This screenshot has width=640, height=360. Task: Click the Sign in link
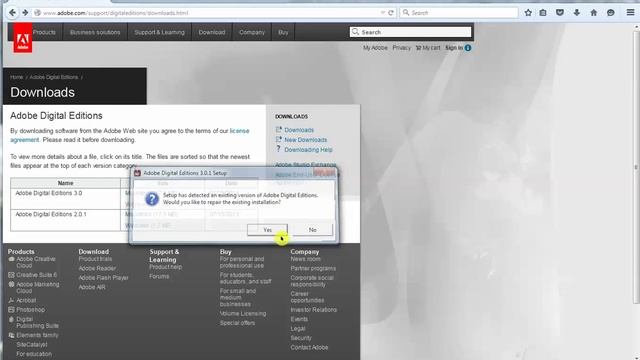point(454,48)
